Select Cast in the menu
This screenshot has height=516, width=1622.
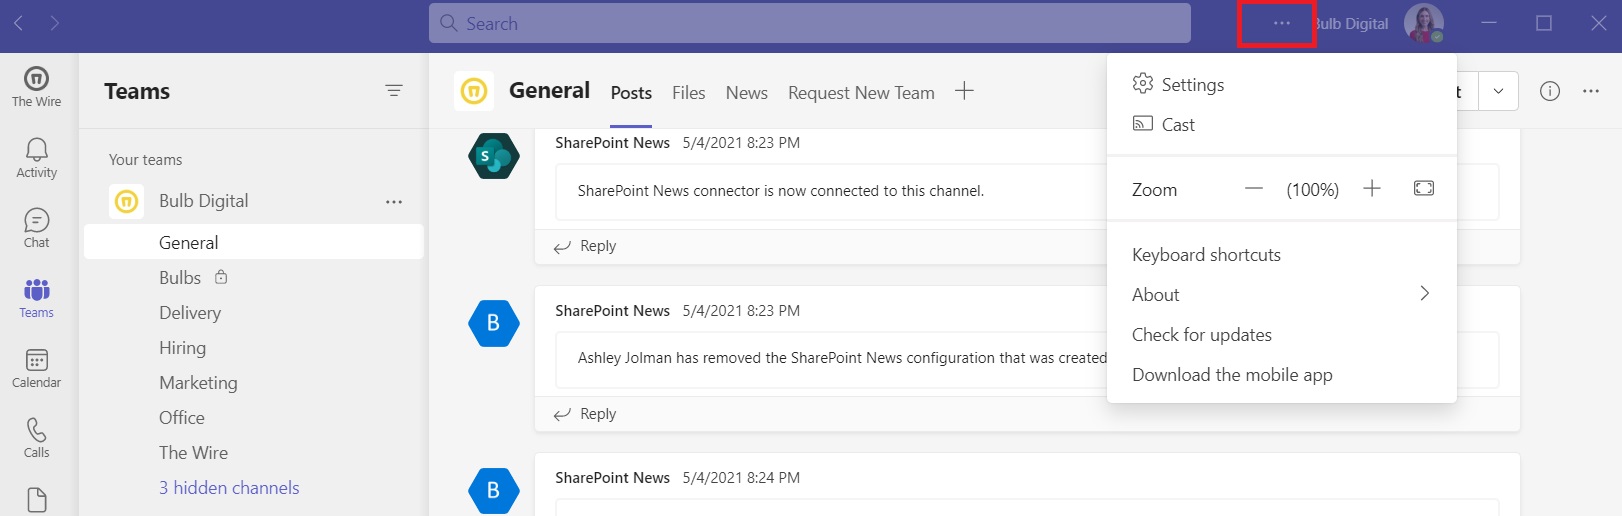[1281, 124]
